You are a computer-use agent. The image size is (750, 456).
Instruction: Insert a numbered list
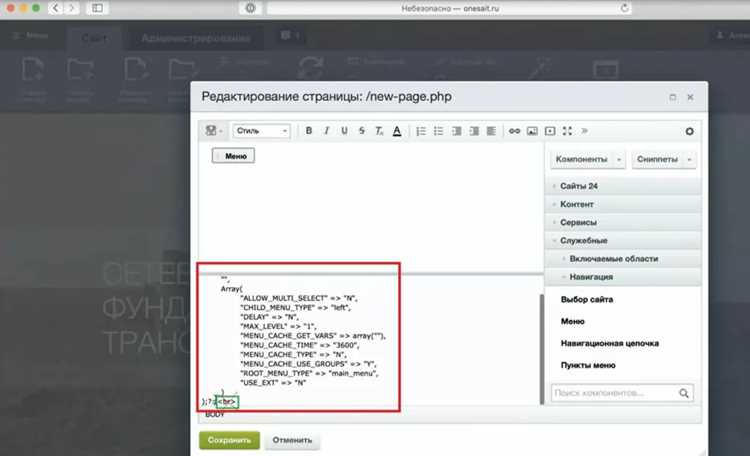pyautogui.click(x=421, y=131)
